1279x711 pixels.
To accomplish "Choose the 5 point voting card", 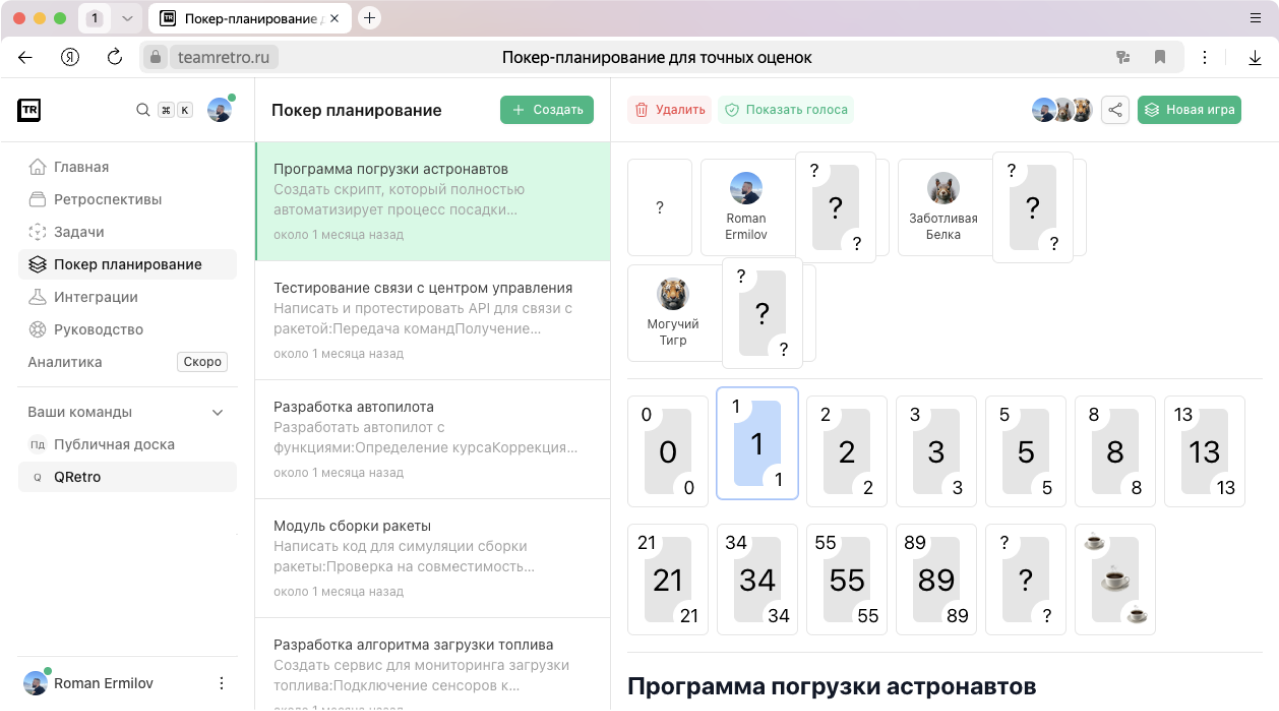I will click(1025, 451).
